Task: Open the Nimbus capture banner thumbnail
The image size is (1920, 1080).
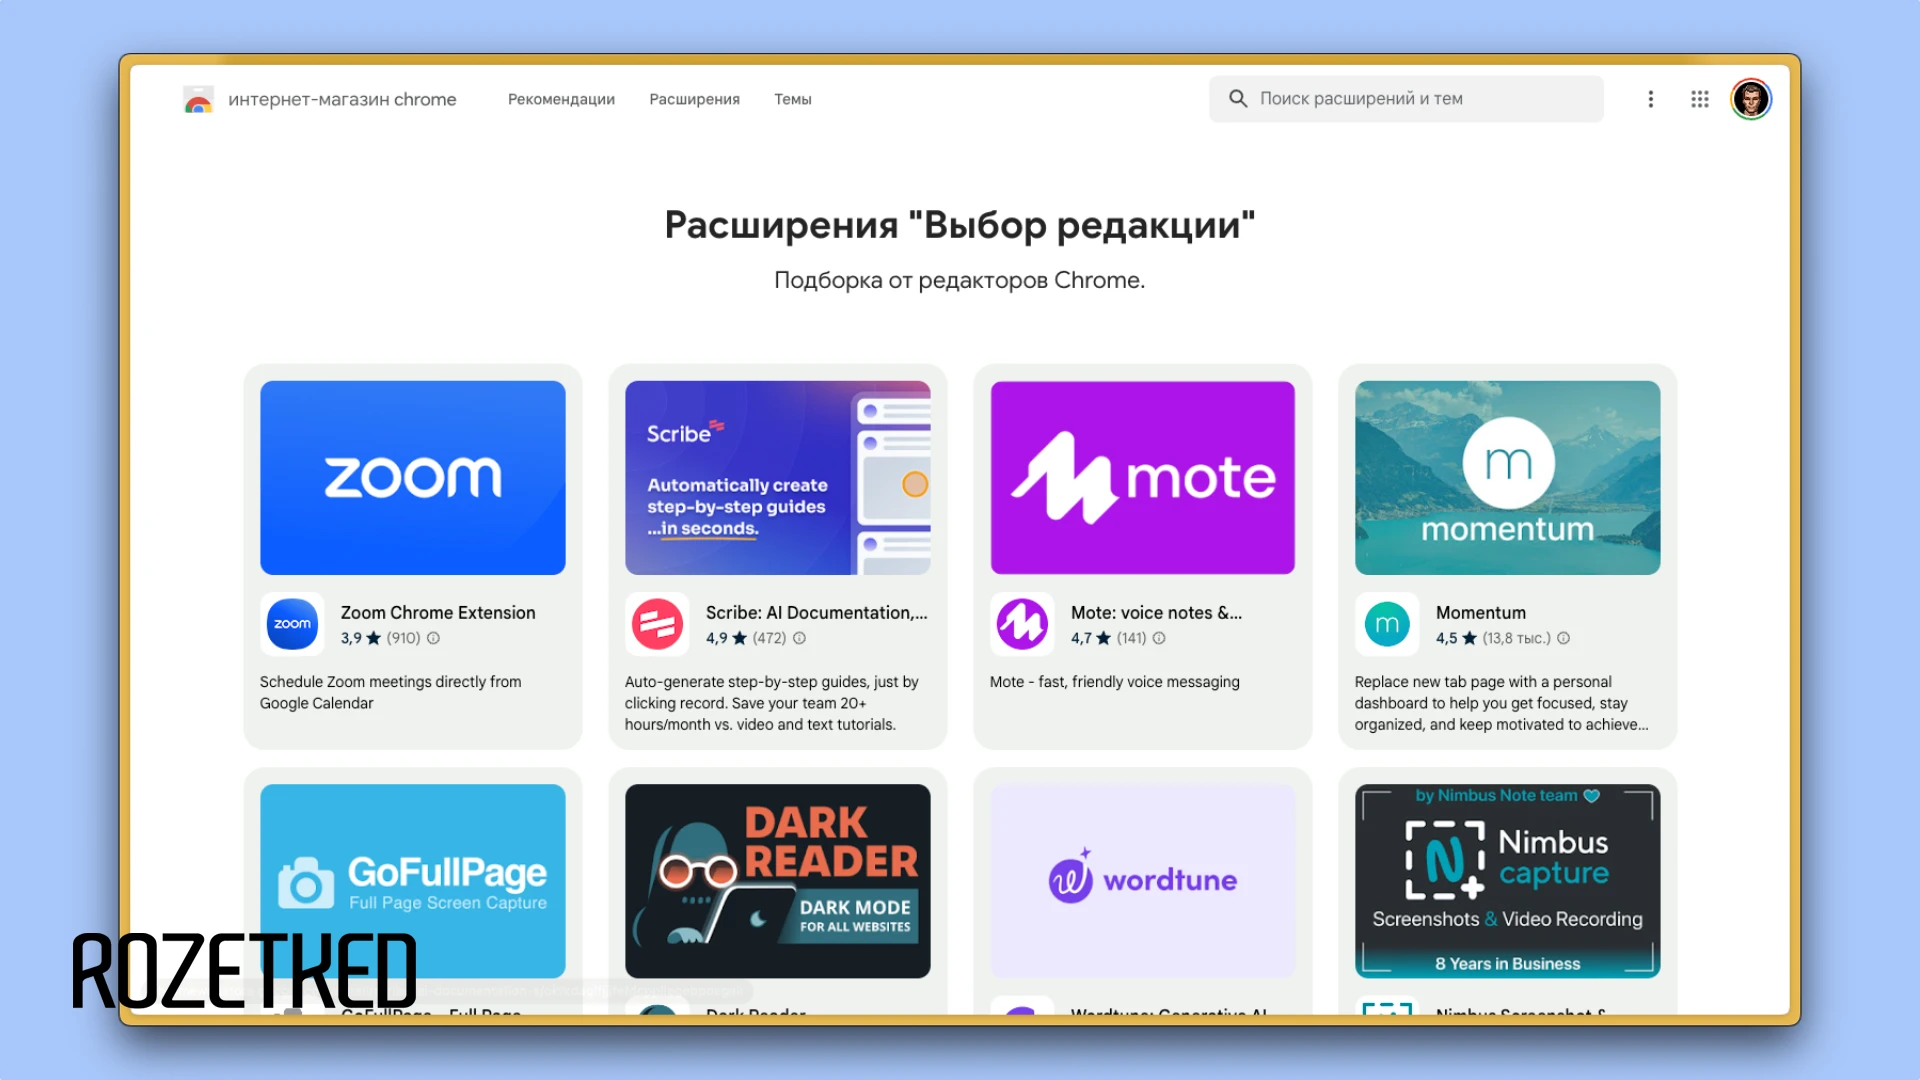Action: click(1507, 881)
